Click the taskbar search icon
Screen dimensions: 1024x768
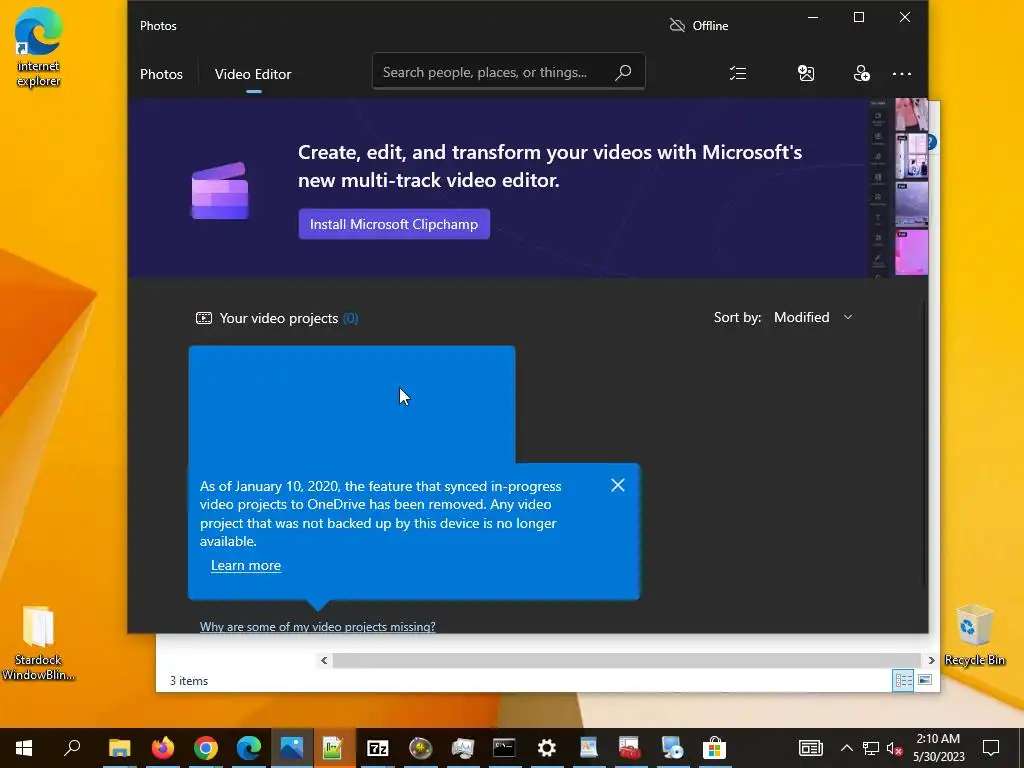tap(72, 748)
